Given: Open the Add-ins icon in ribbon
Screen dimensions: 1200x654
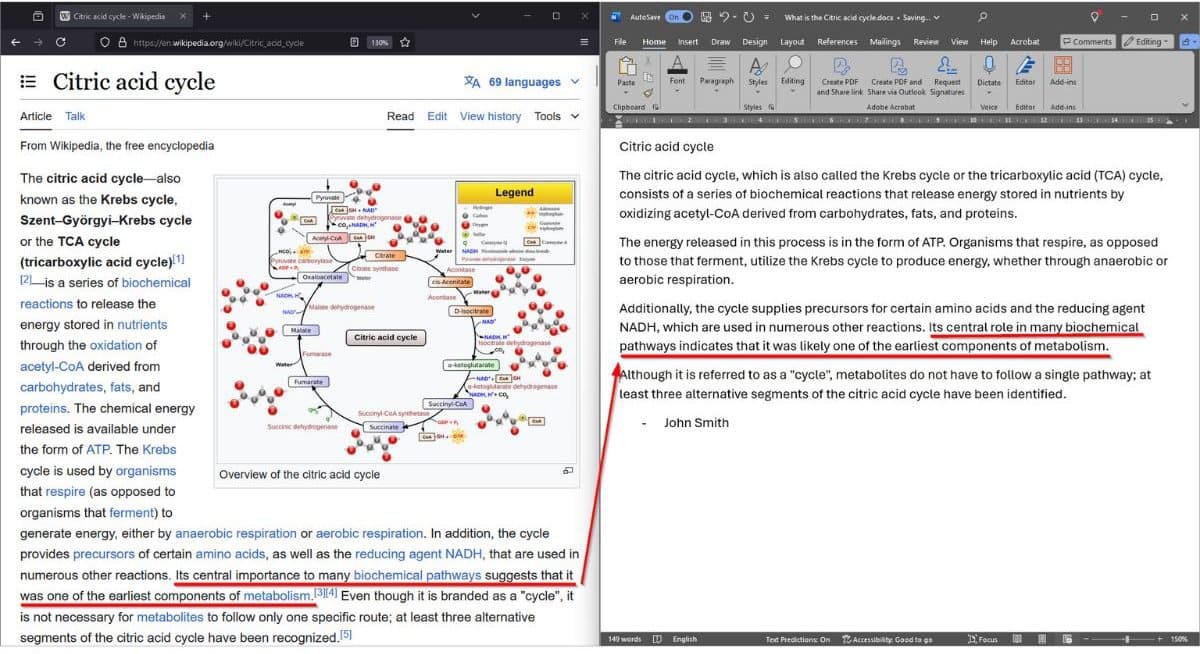Looking at the screenshot, I should pos(1063,65).
